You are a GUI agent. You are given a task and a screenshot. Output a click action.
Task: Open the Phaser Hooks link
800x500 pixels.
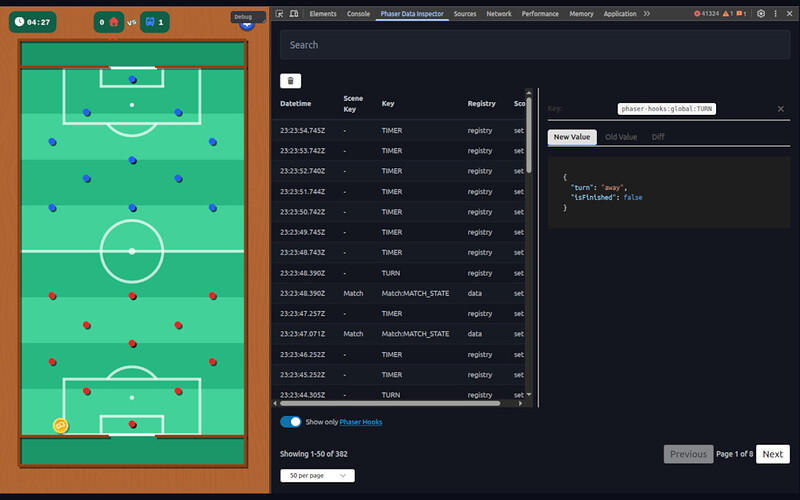point(361,422)
